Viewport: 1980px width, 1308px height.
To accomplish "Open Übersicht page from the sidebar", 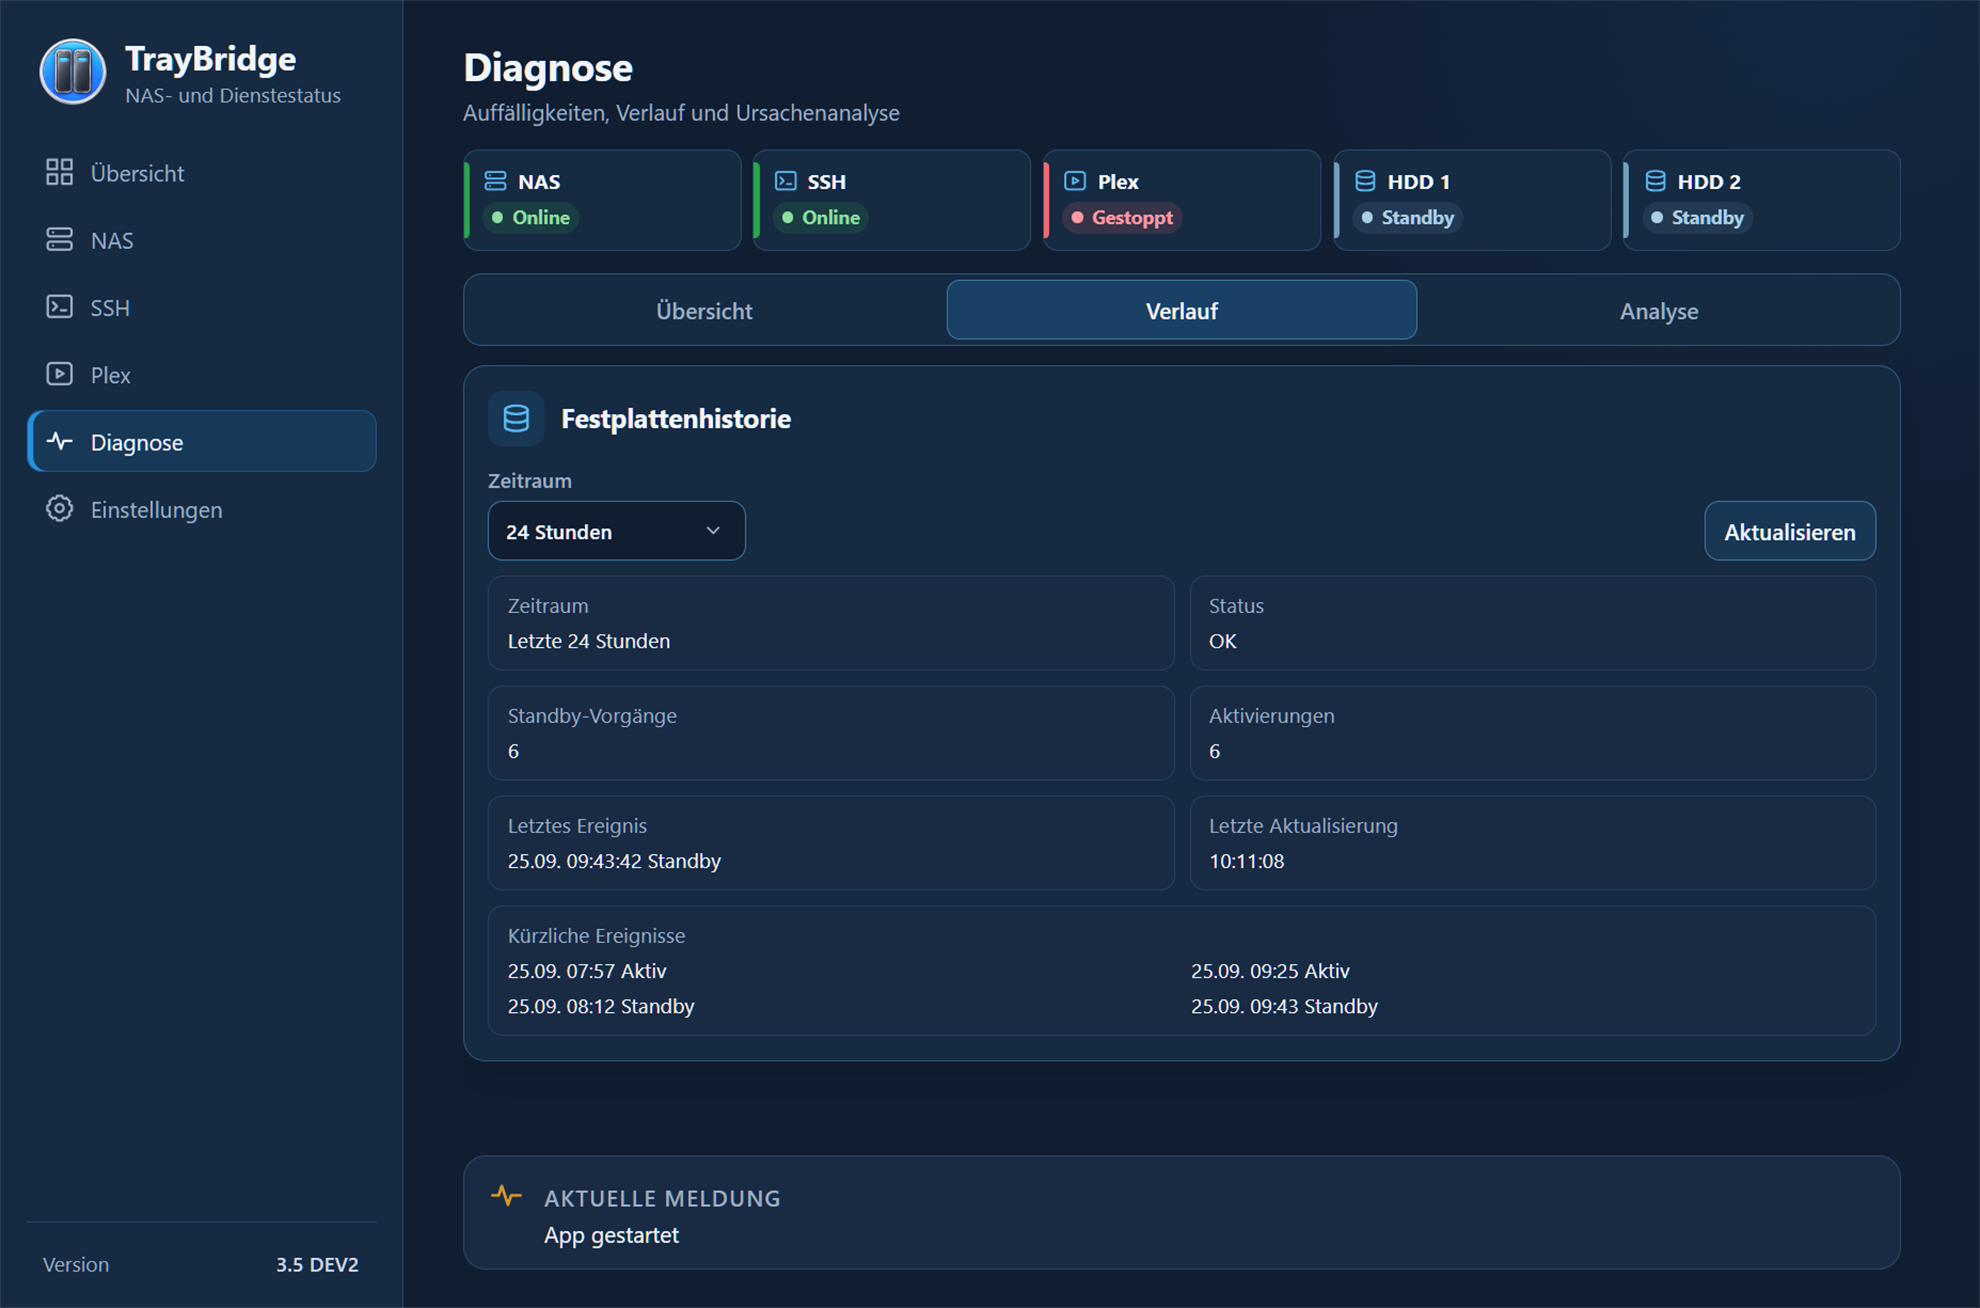I will 202,173.
